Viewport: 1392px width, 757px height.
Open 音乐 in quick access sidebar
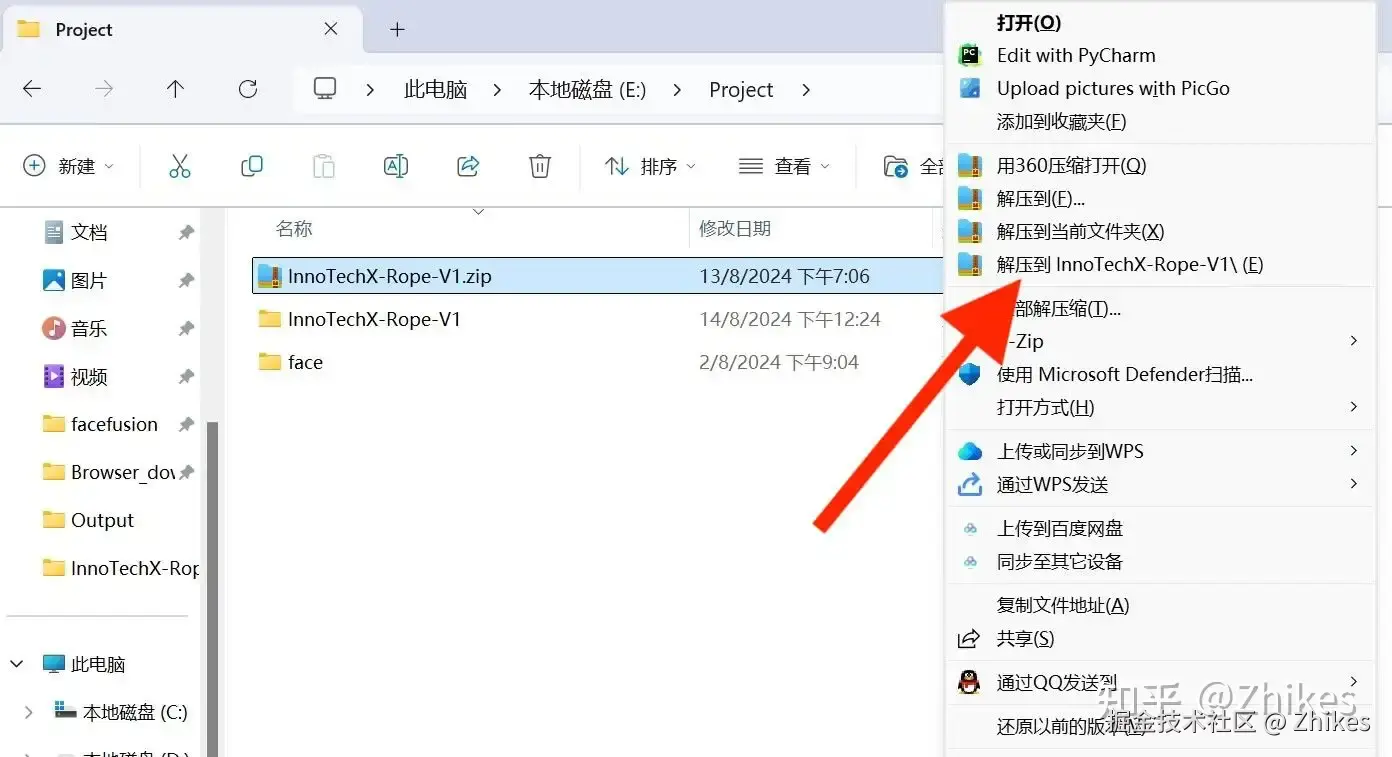pyautogui.click(x=89, y=328)
